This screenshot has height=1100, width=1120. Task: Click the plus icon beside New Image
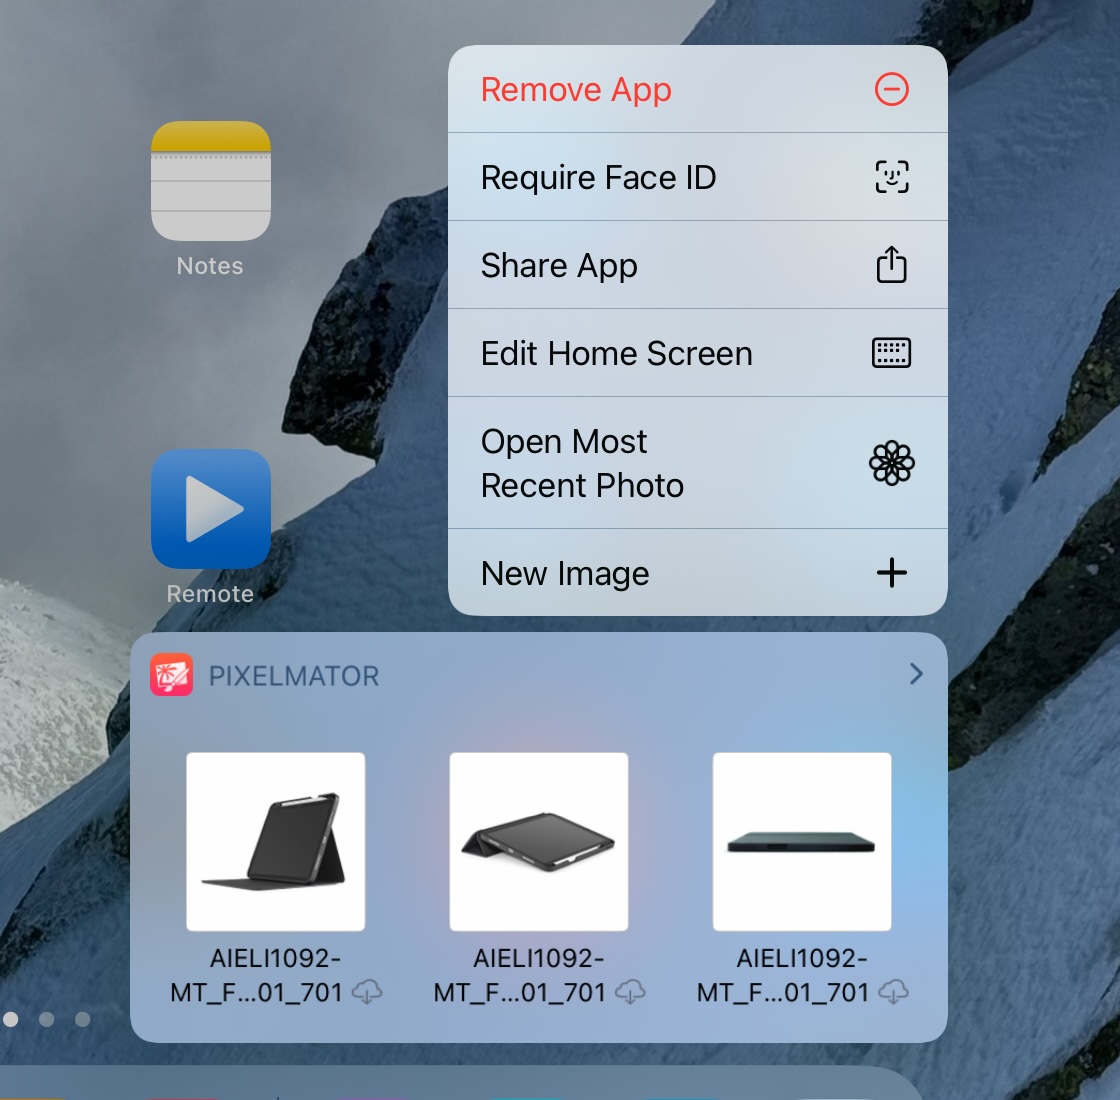click(x=891, y=573)
